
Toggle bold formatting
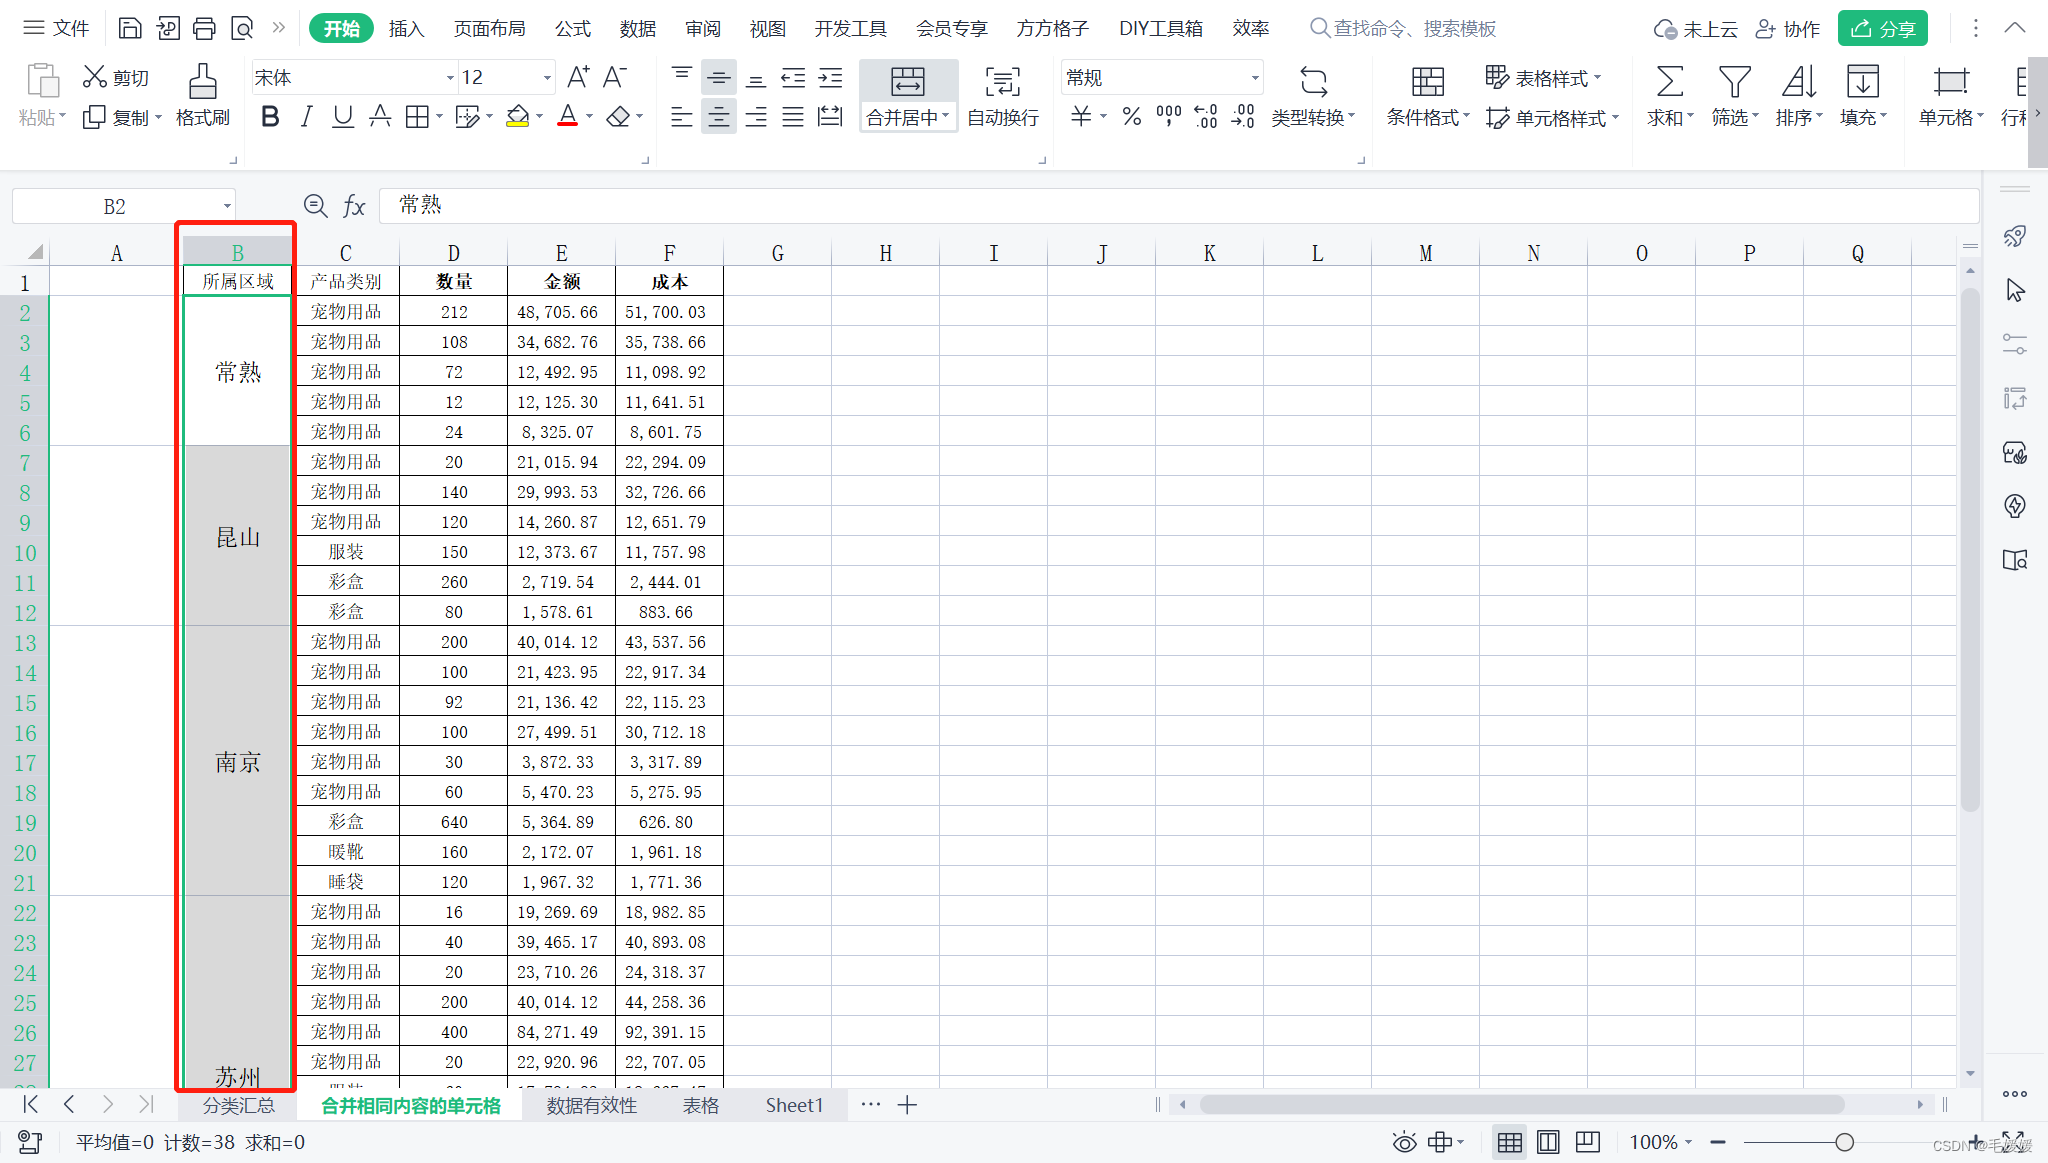click(270, 117)
